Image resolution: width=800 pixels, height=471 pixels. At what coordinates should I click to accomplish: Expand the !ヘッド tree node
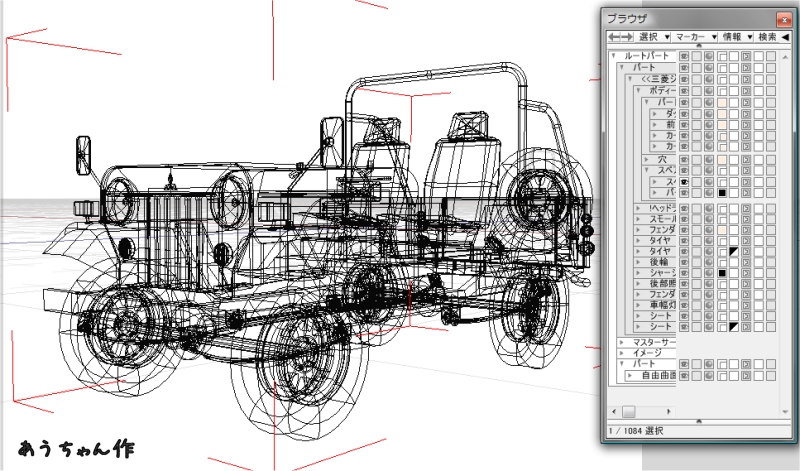pos(639,208)
